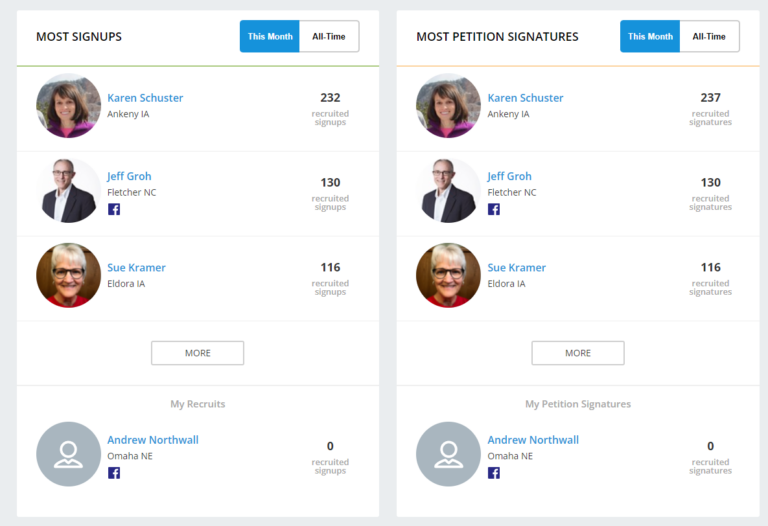Switch Most Signups to All-Time
The width and height of the screenshot is (768, 526).
[328, 36]
